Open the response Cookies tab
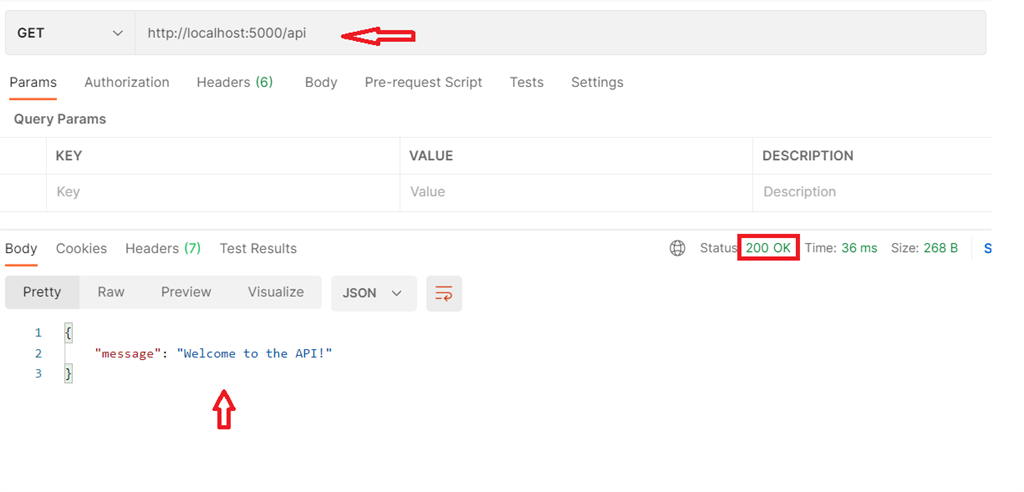Image resolution: width=1024 pixels, height=492 pixels. pyautogui.click(x=81, y=248)
